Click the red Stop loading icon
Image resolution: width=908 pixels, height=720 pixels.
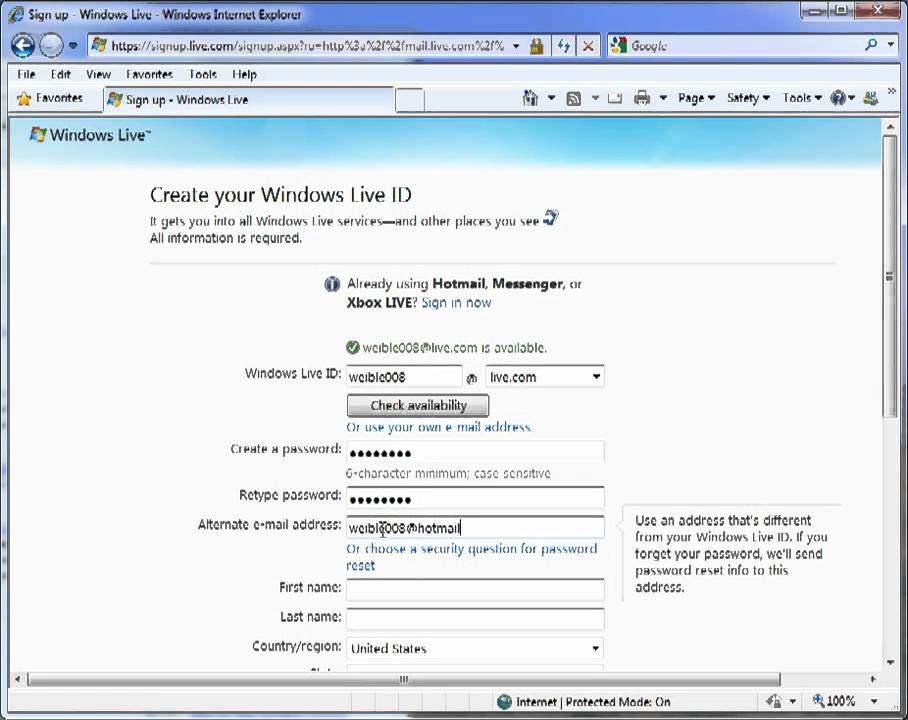coord(588,46)
